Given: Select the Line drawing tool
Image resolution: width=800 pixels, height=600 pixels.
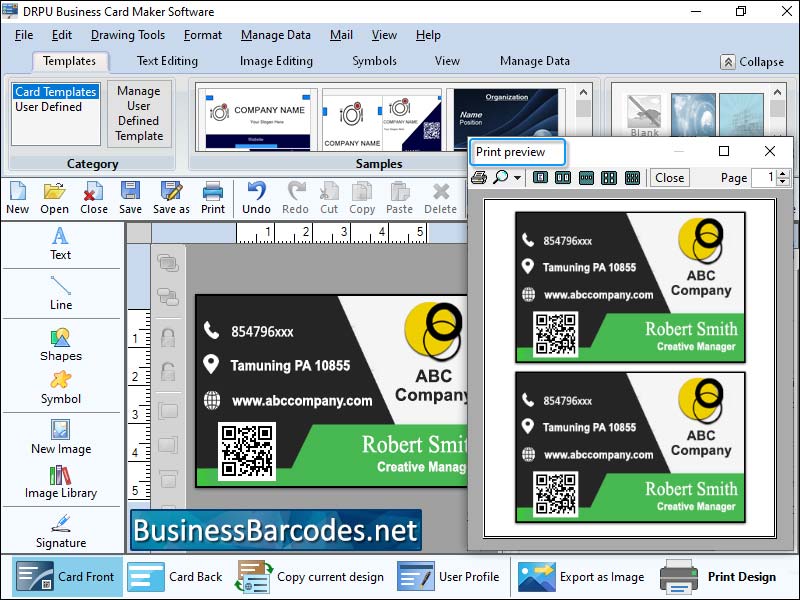Looking at the screenshot, I should [61, 295].
